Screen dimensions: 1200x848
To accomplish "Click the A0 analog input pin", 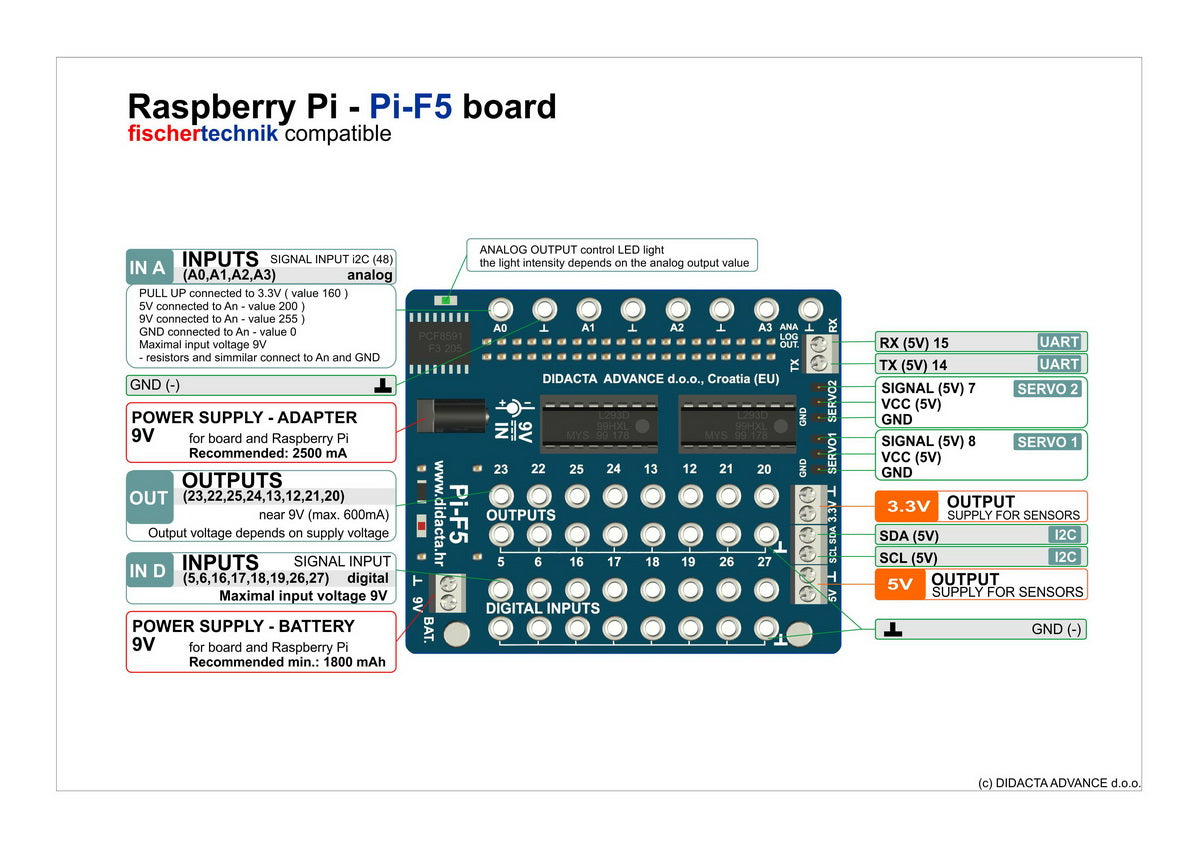I will [500, 309].
